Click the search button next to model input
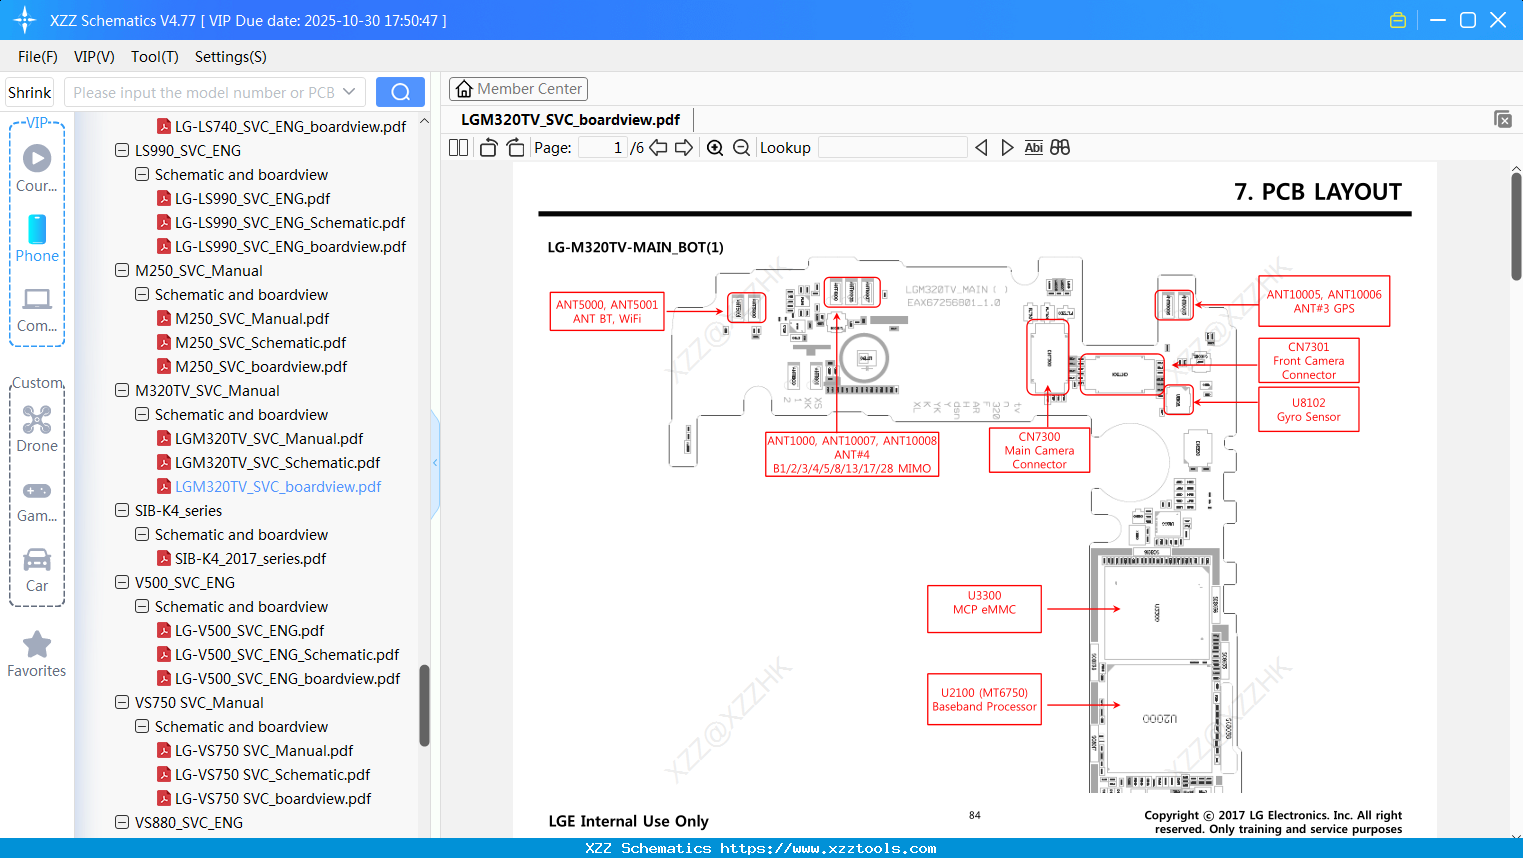Screen dimensions: 1523x858 click(x=400, y=92)
